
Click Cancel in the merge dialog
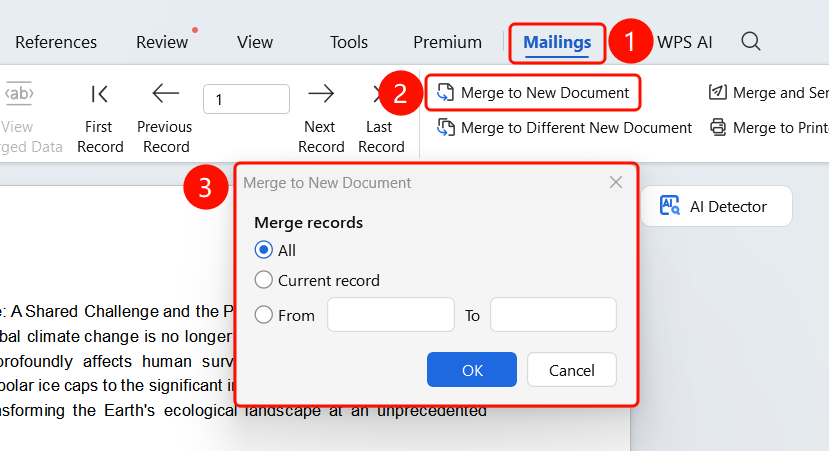point(572,370)
